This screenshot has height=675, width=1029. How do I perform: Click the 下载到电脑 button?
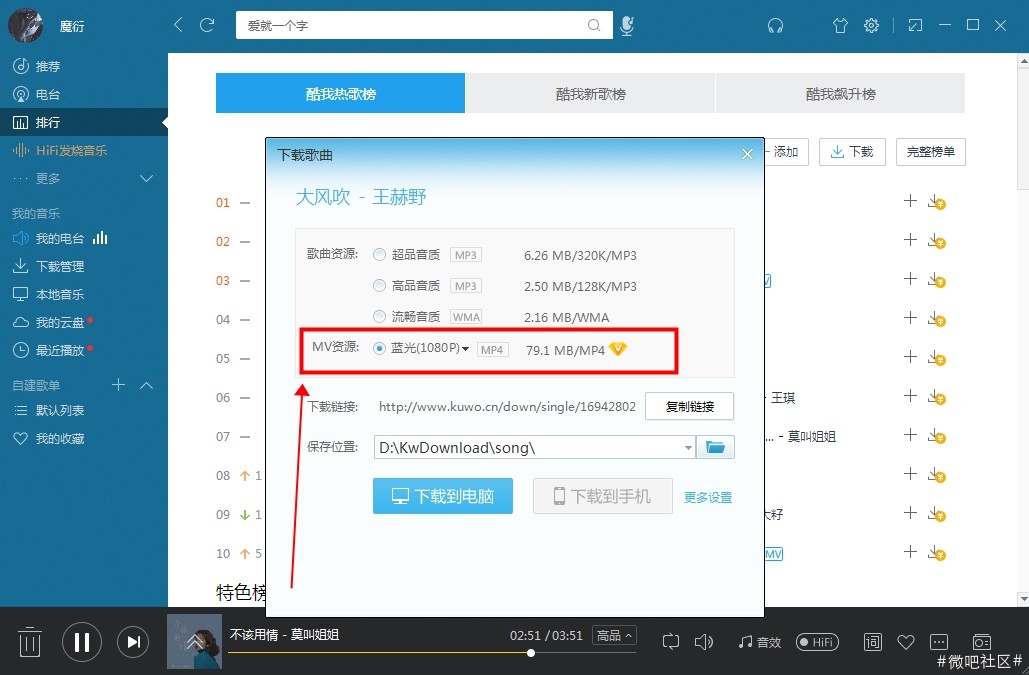tap(443, 496)
